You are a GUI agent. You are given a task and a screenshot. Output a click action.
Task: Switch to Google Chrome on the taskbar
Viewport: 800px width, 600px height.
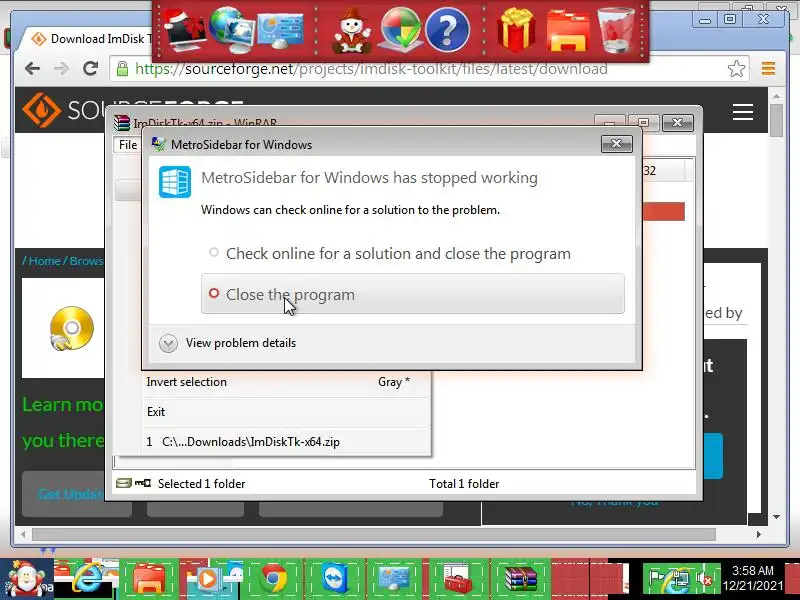273,579
